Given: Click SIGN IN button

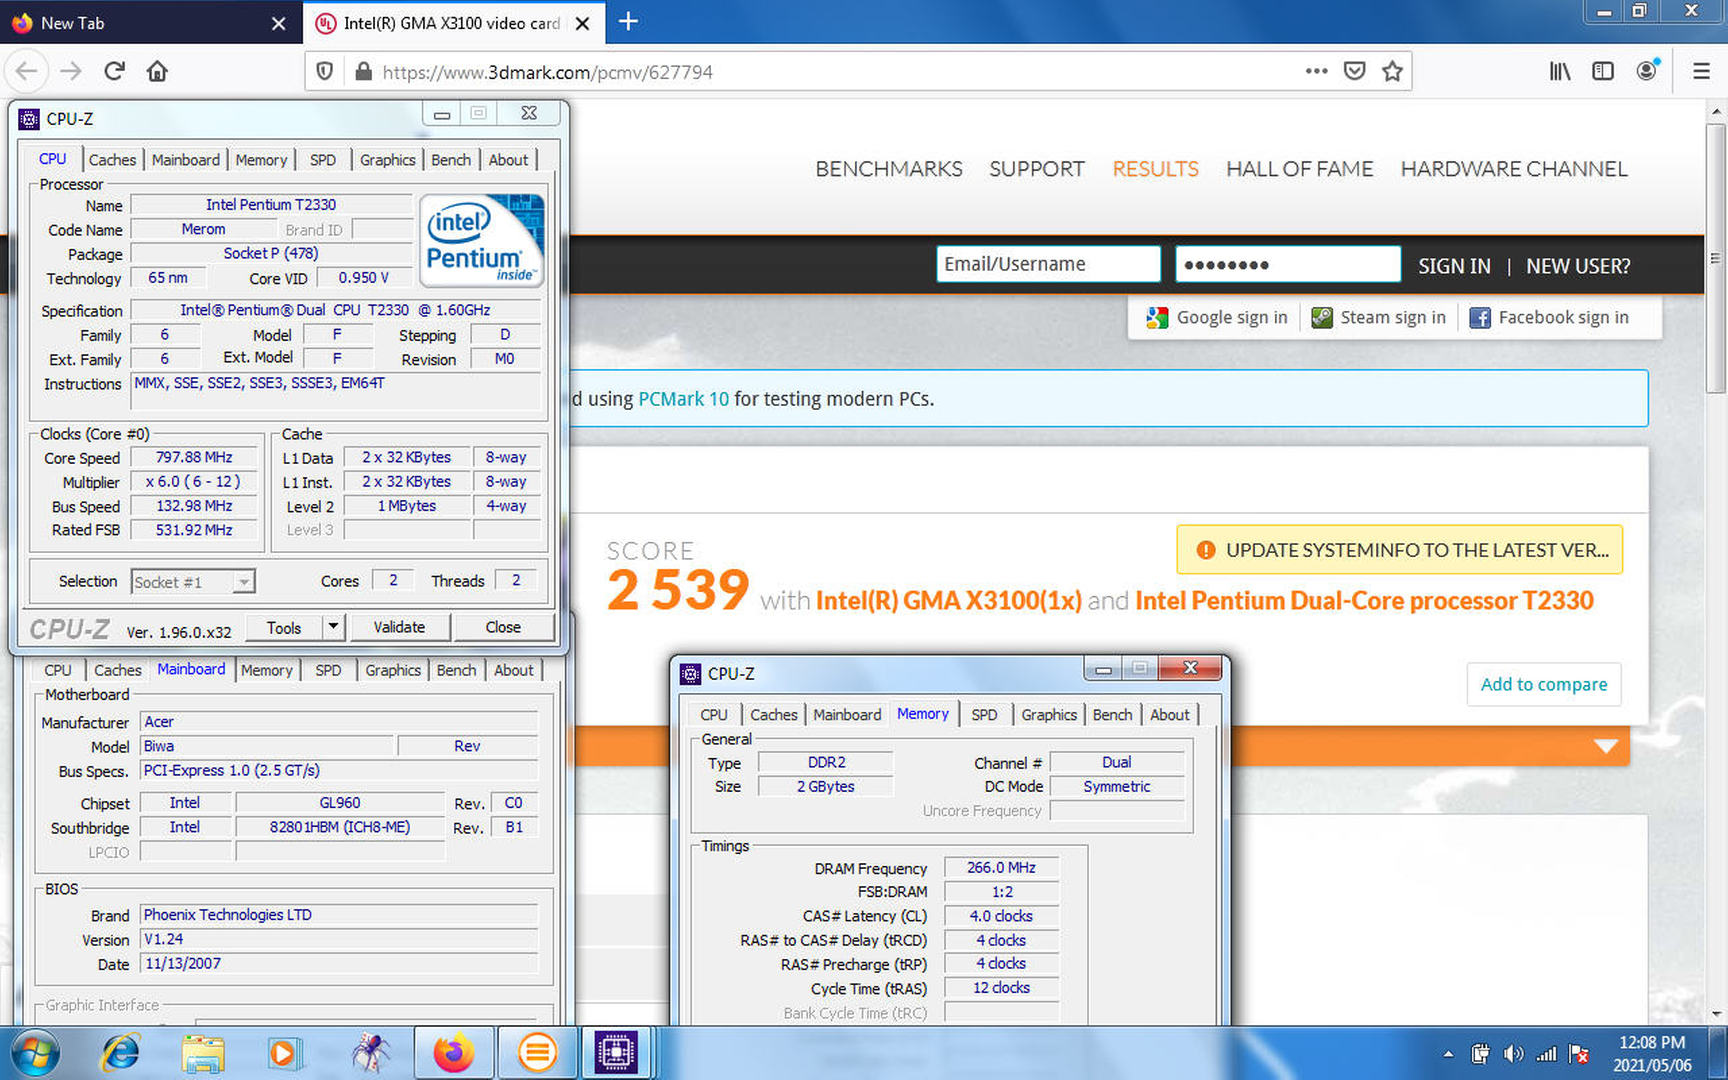Looking at the screenshot, I should coord(1454,266).
